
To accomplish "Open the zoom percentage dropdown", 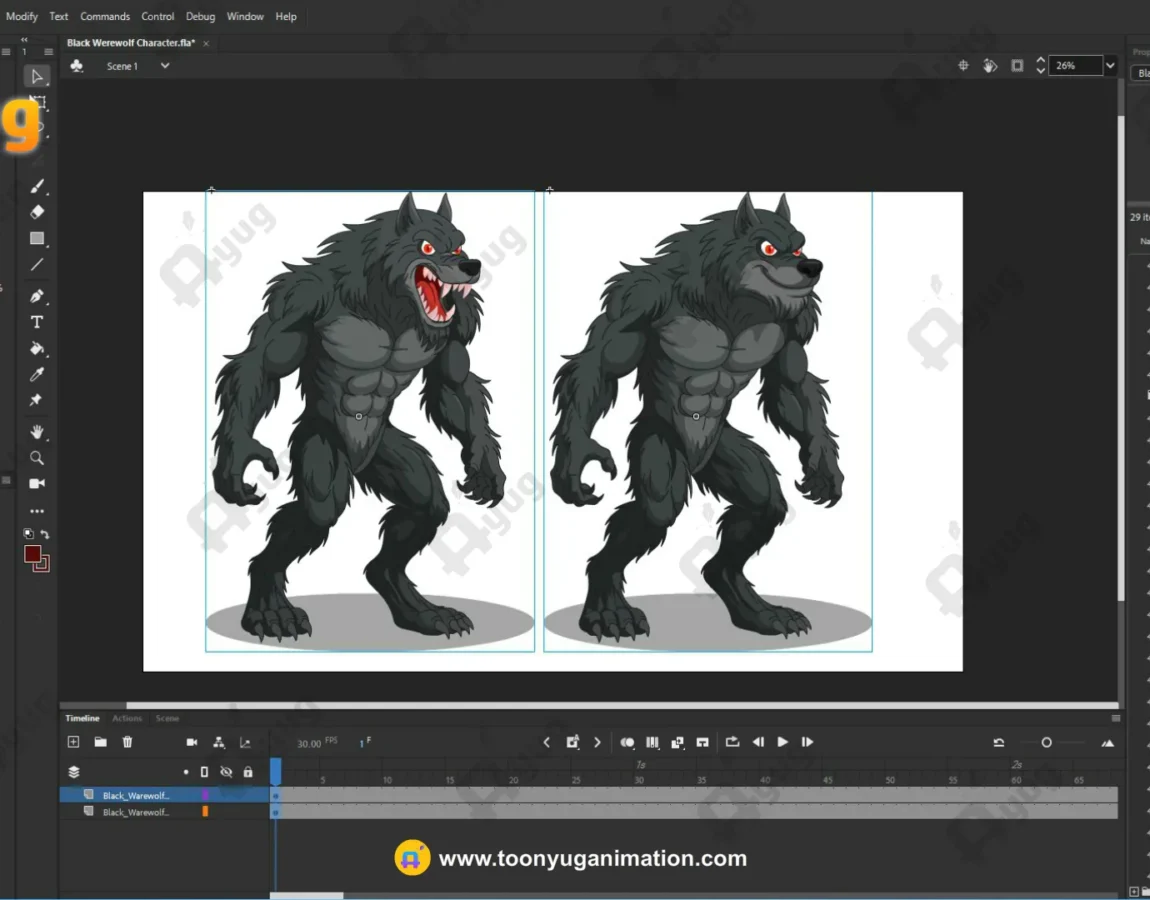I will (1110, 66).
